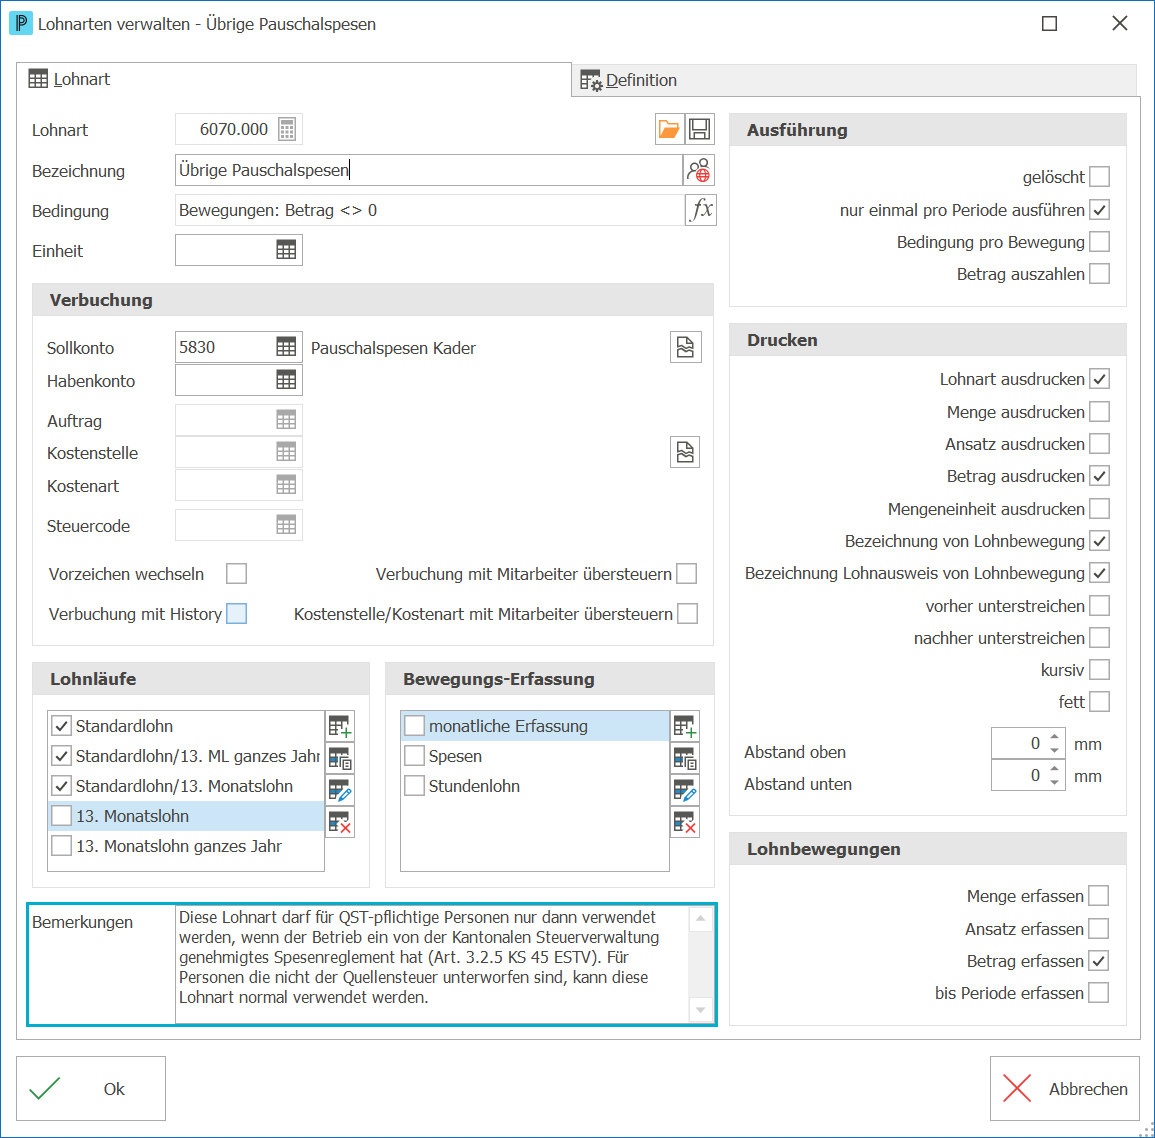This screenshot has width=1155, height=1138.
Task: Tick the Vorzeichen wechseln checkbox
Action: pos(236,574)
